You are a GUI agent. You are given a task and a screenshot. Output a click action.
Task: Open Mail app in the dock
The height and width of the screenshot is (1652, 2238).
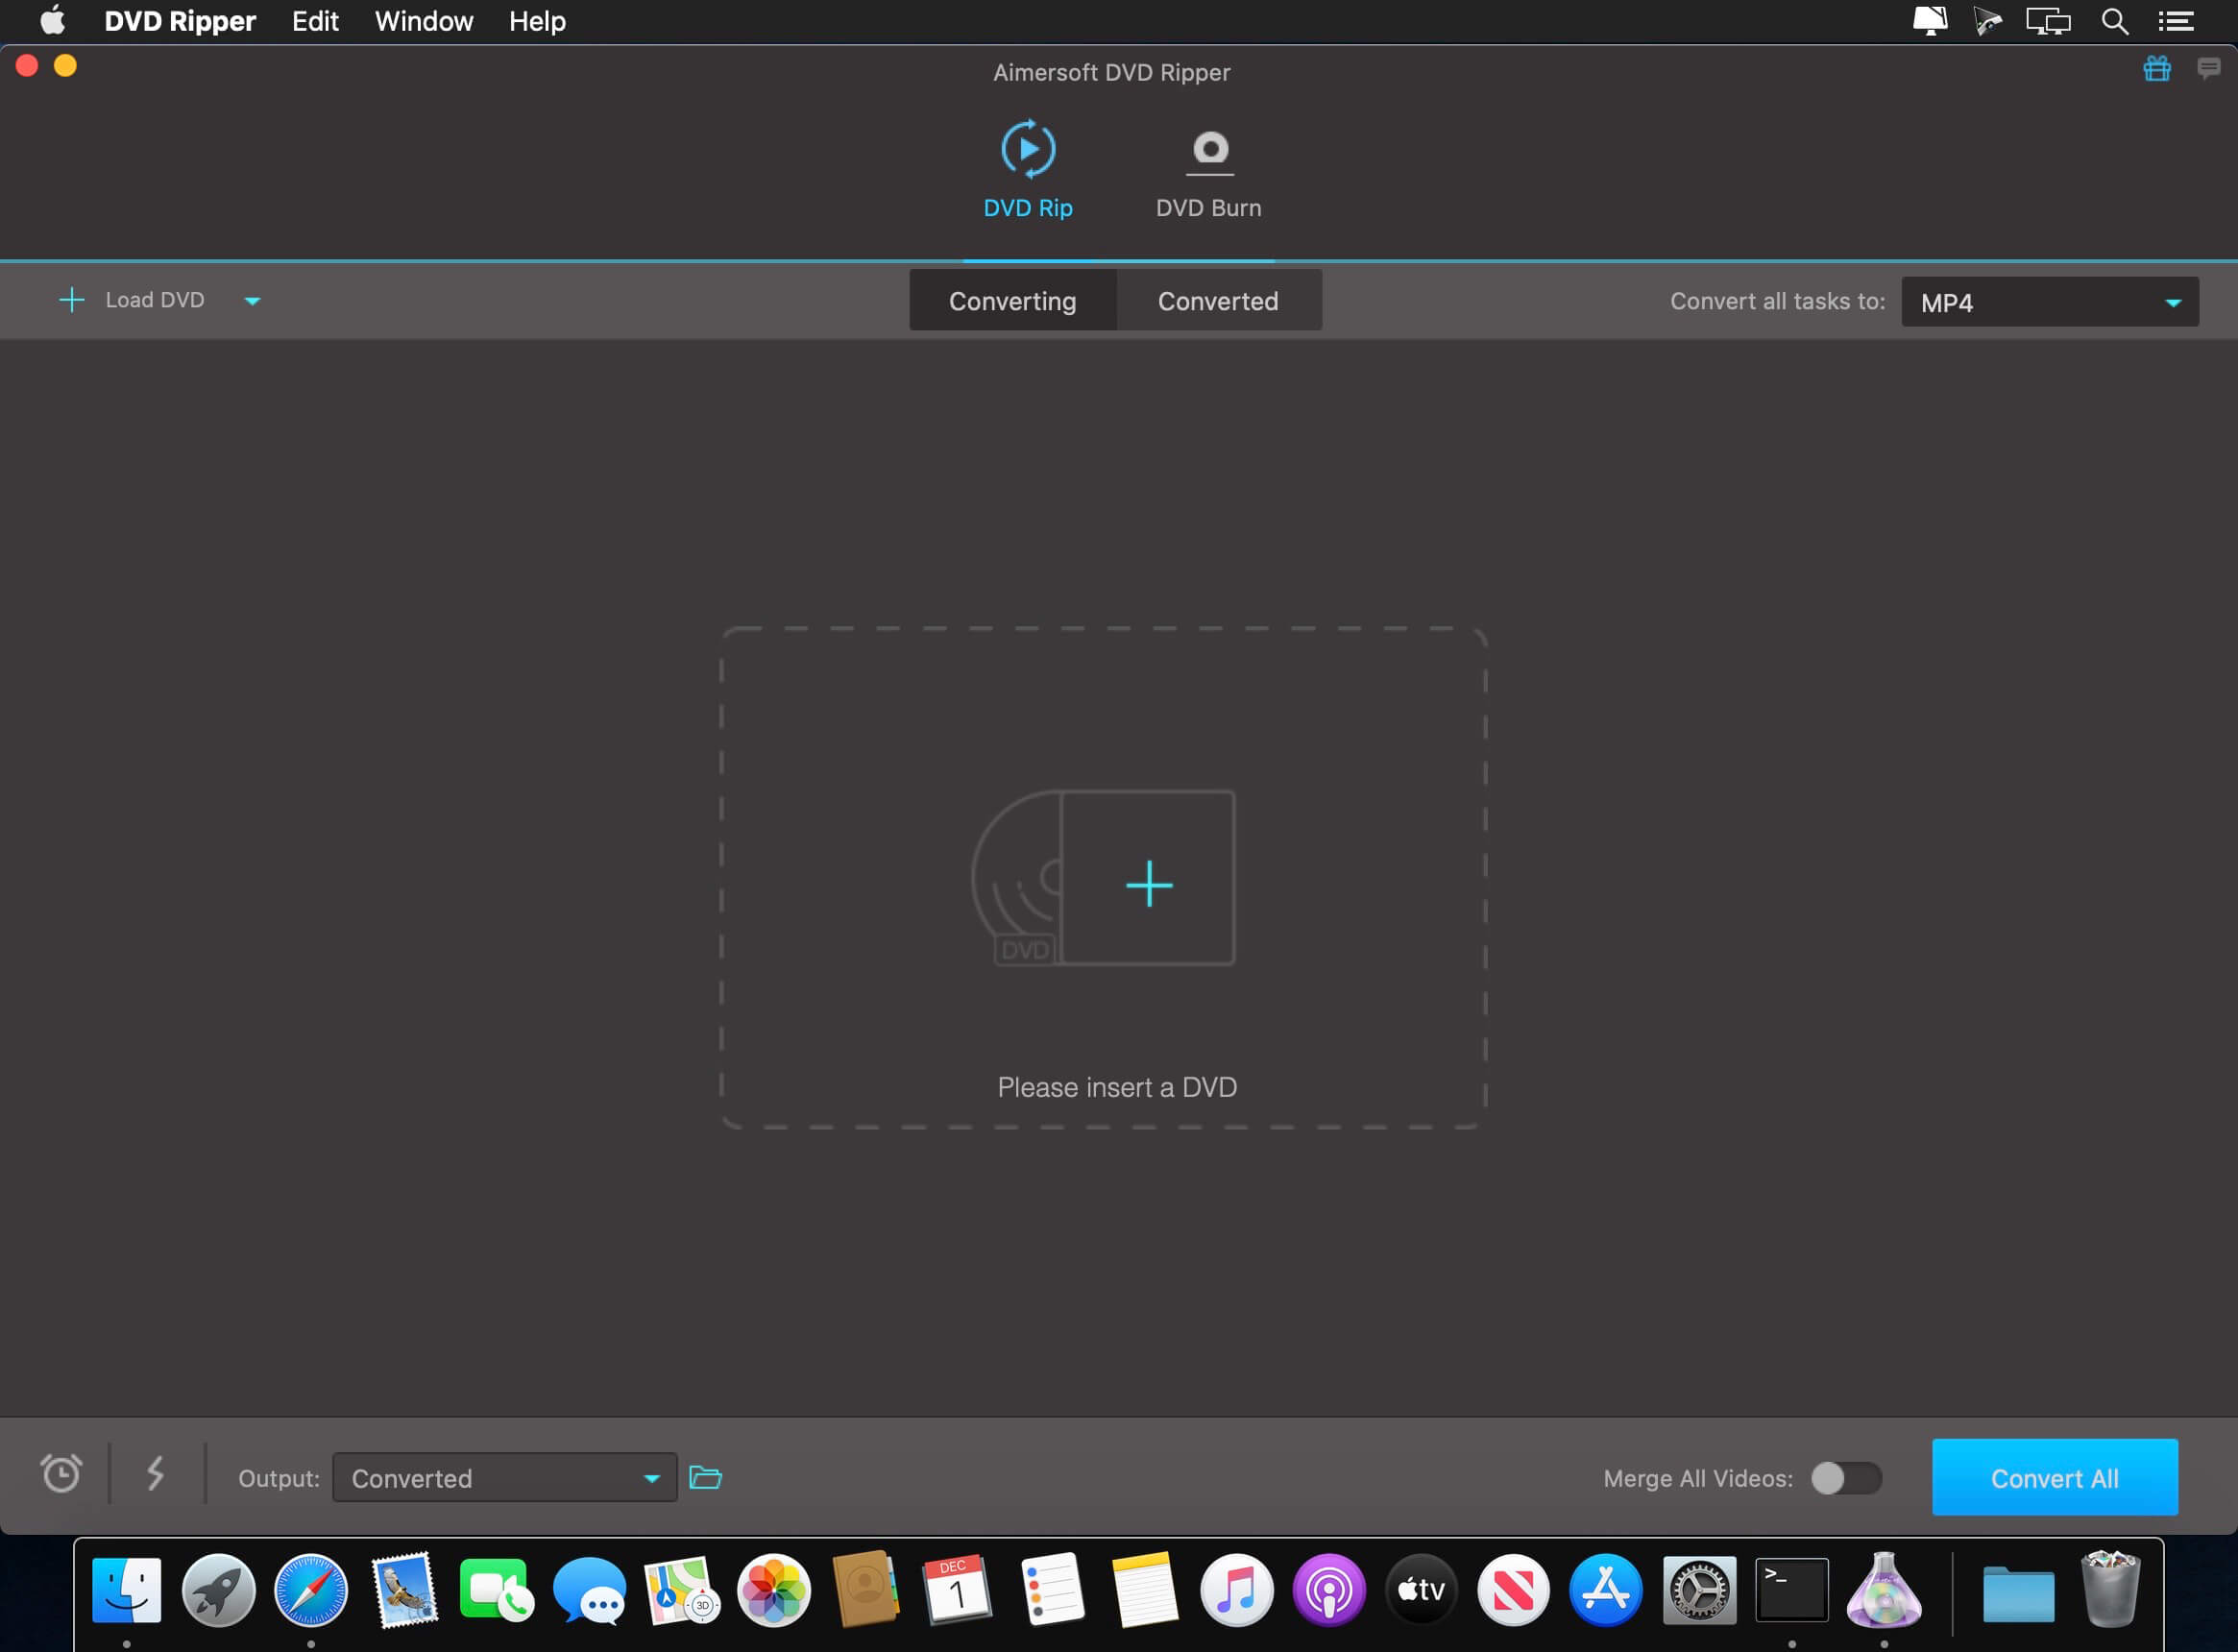tap(404, 1590)
